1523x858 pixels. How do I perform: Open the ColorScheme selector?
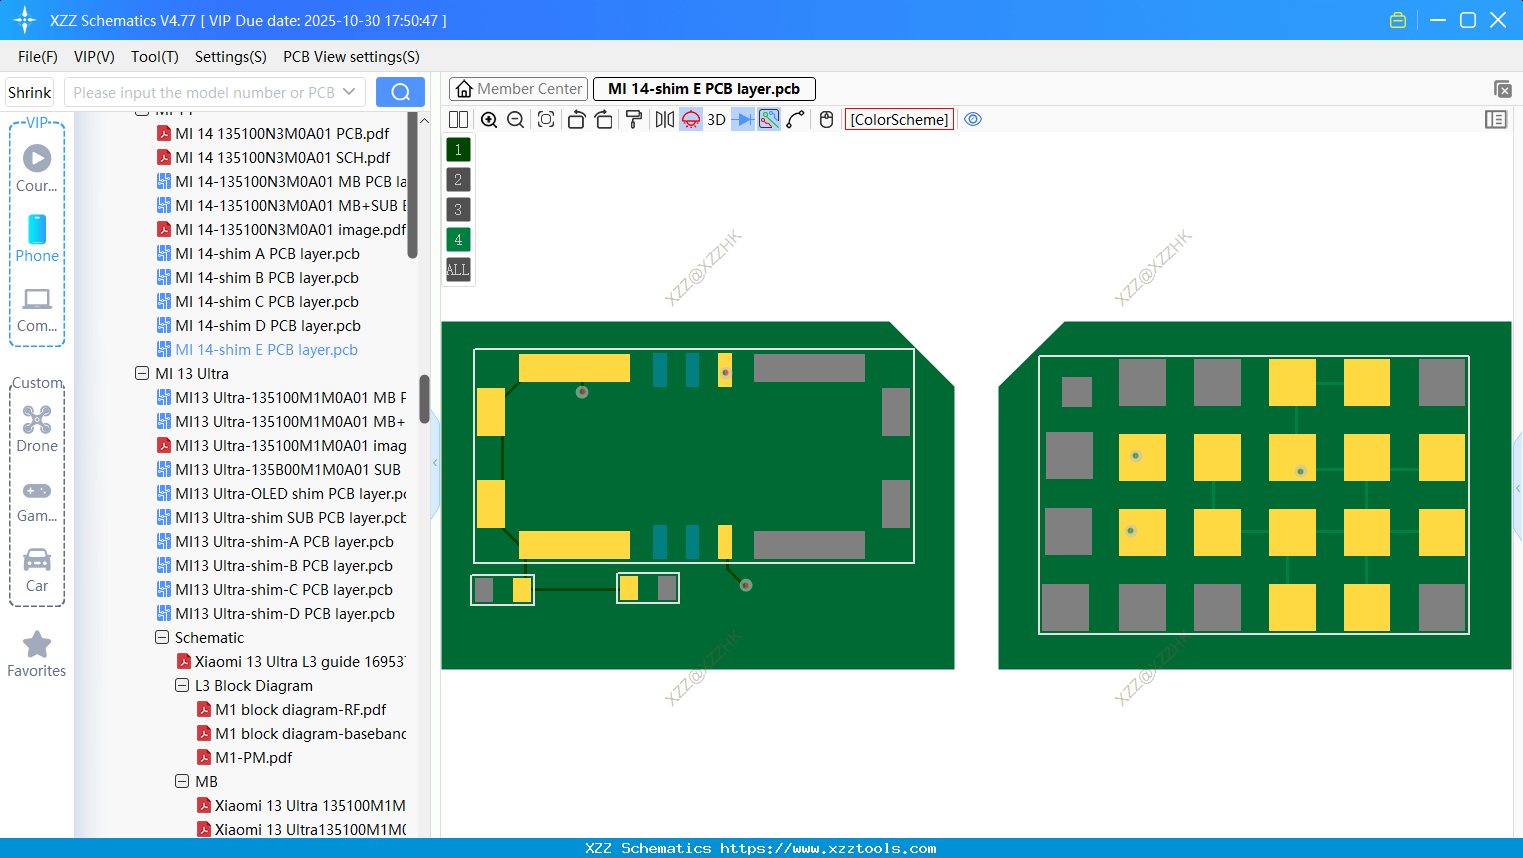pos(898,119)
